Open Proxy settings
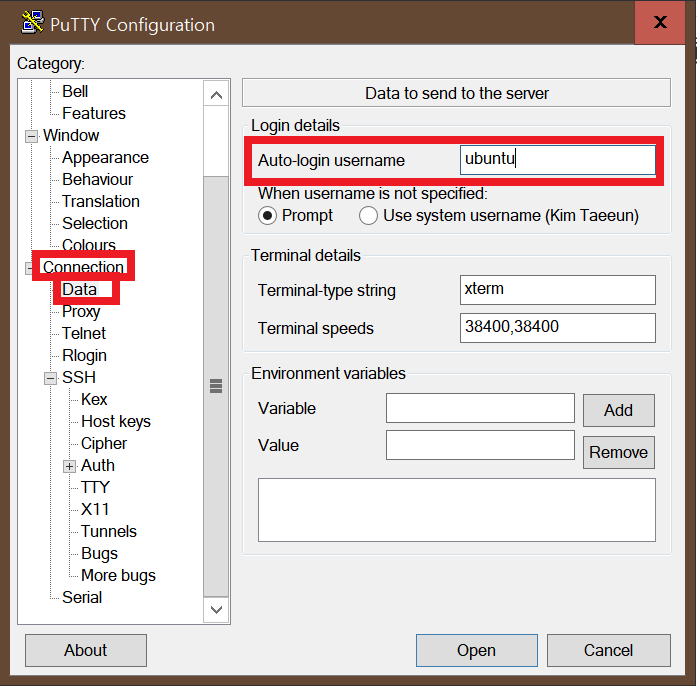The image size is (697, 686). [81, 312]
